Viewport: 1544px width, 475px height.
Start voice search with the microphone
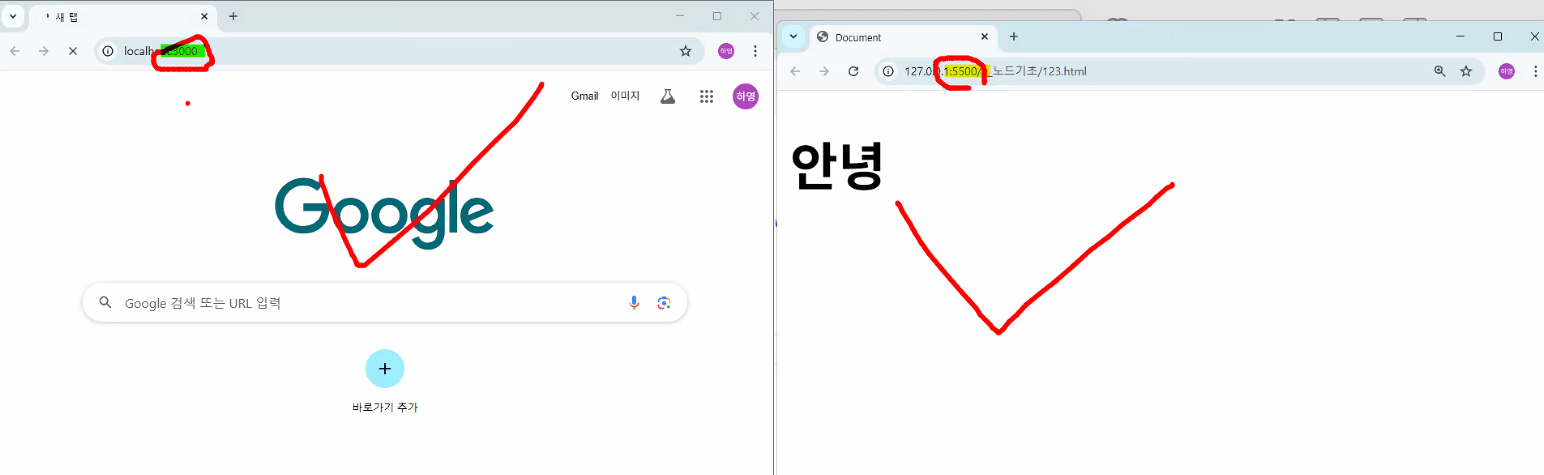click(x=634, y=303)
